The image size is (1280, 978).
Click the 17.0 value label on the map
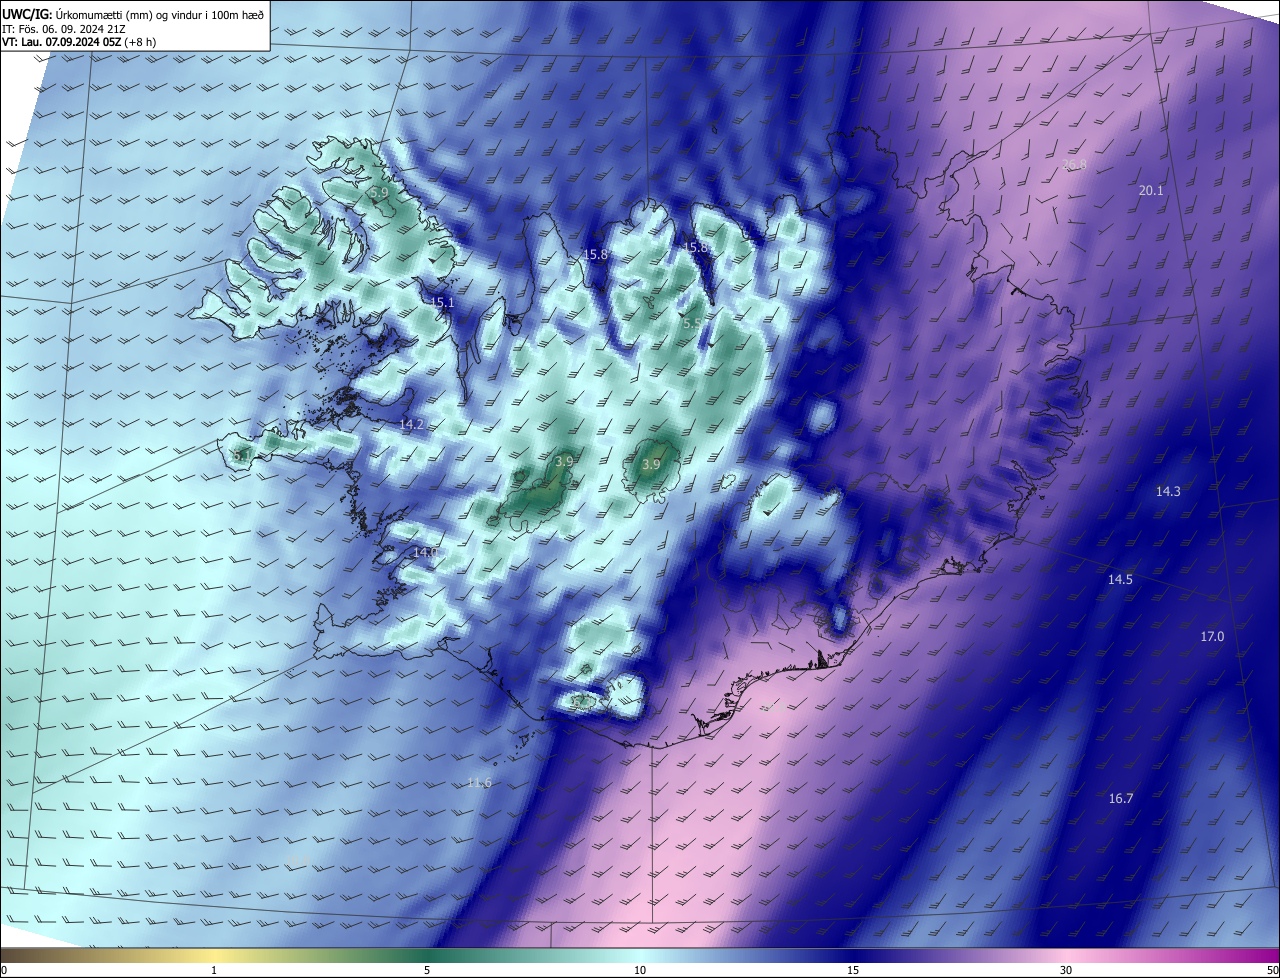pos(1212,637)
